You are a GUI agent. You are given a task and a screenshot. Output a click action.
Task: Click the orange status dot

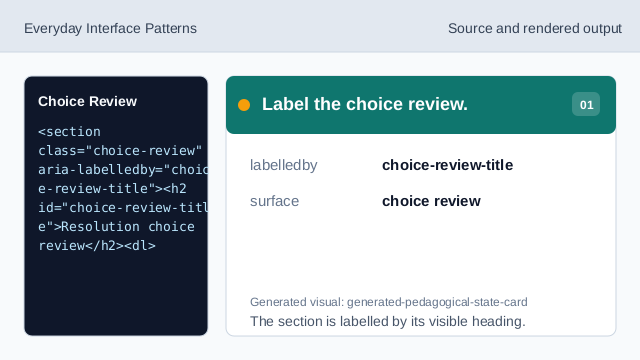click(x=244, y=105)
